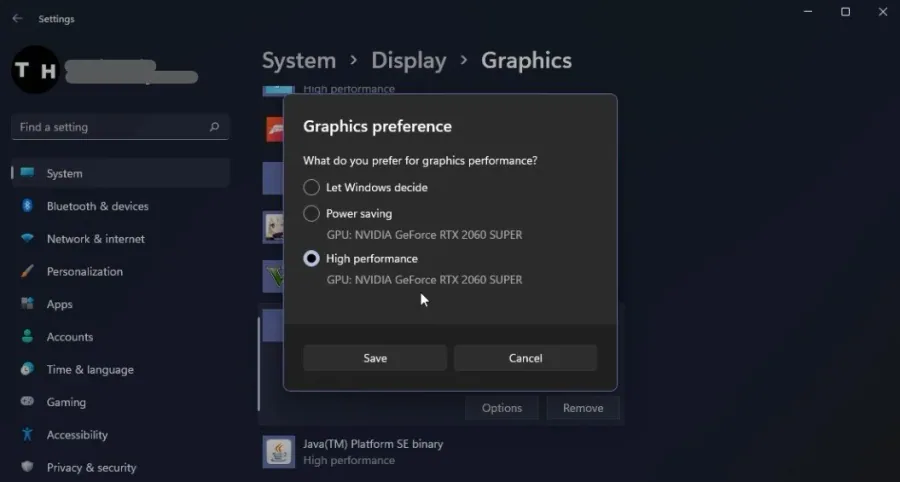
Task: Open Options for the selected app
Action: coord(502,408)
